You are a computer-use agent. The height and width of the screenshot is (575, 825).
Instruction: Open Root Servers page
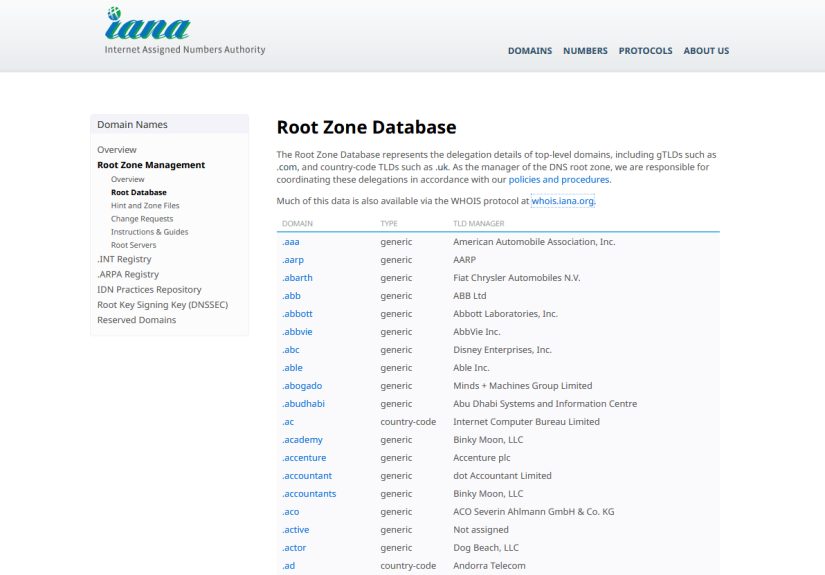click(134, 245)
